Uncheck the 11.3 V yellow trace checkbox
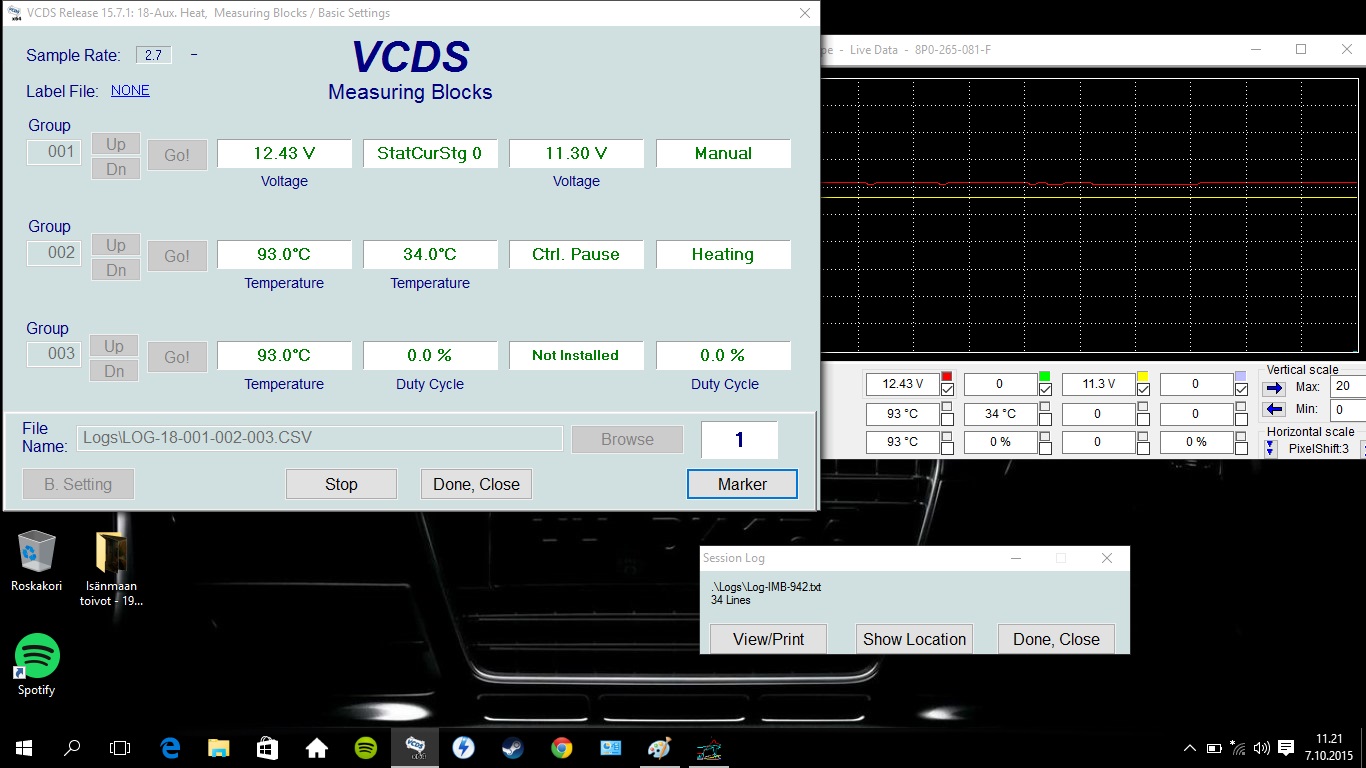The image size is (1366, 768). point(1143,390)
